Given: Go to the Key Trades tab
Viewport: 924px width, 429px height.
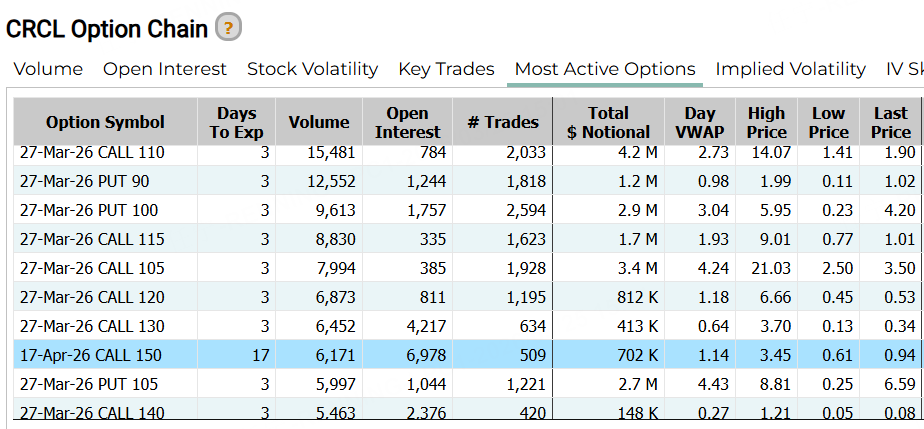Looking at the screenshot, I should [446, 69].
